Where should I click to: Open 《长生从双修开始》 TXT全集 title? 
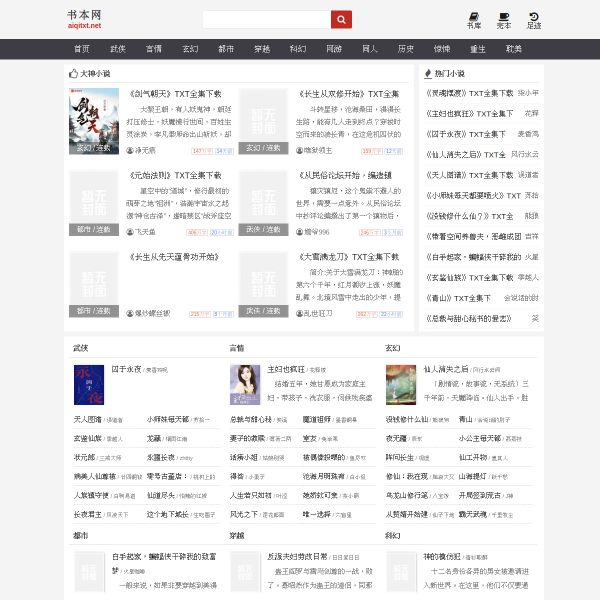349,94
